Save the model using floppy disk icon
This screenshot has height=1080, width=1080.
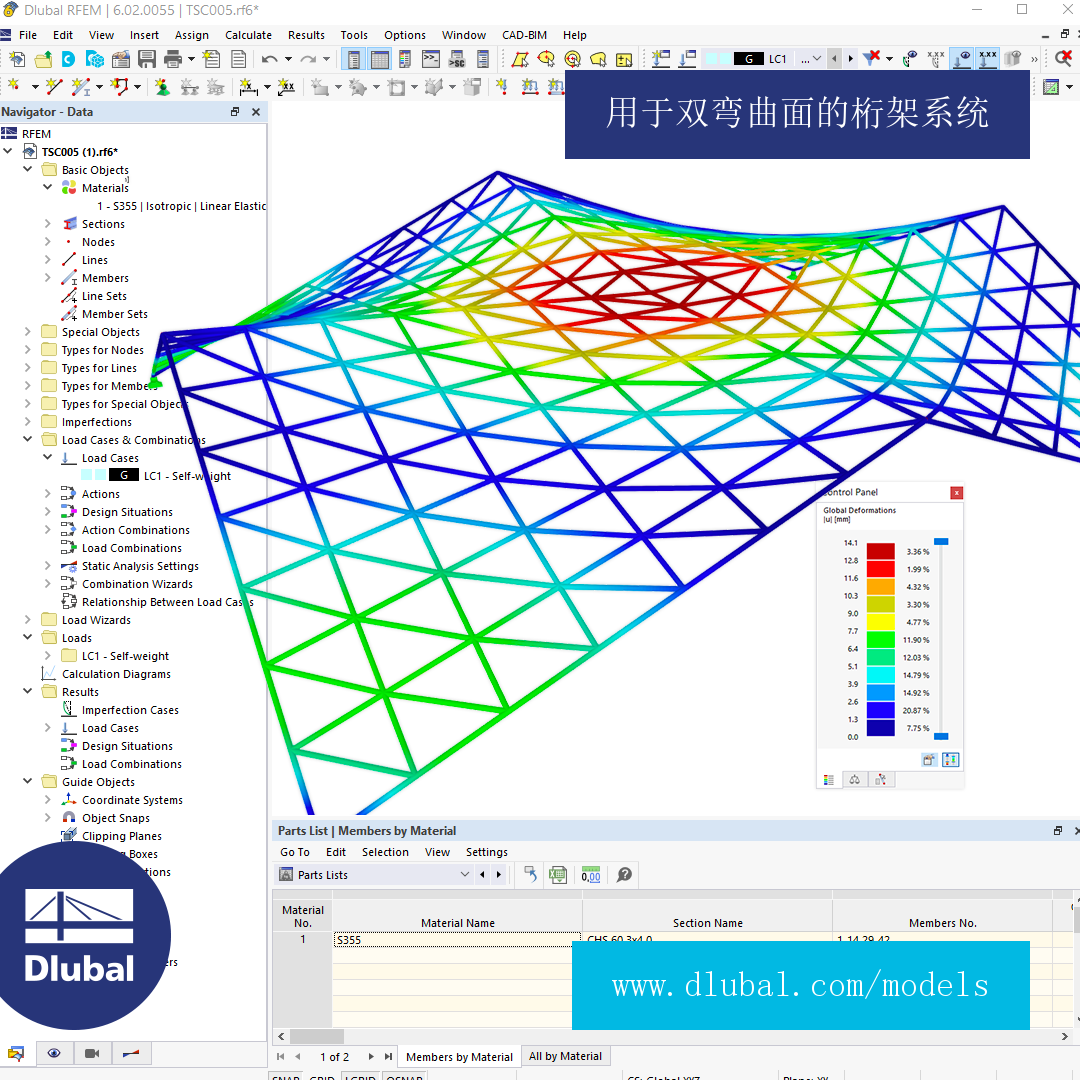(147, 60)
